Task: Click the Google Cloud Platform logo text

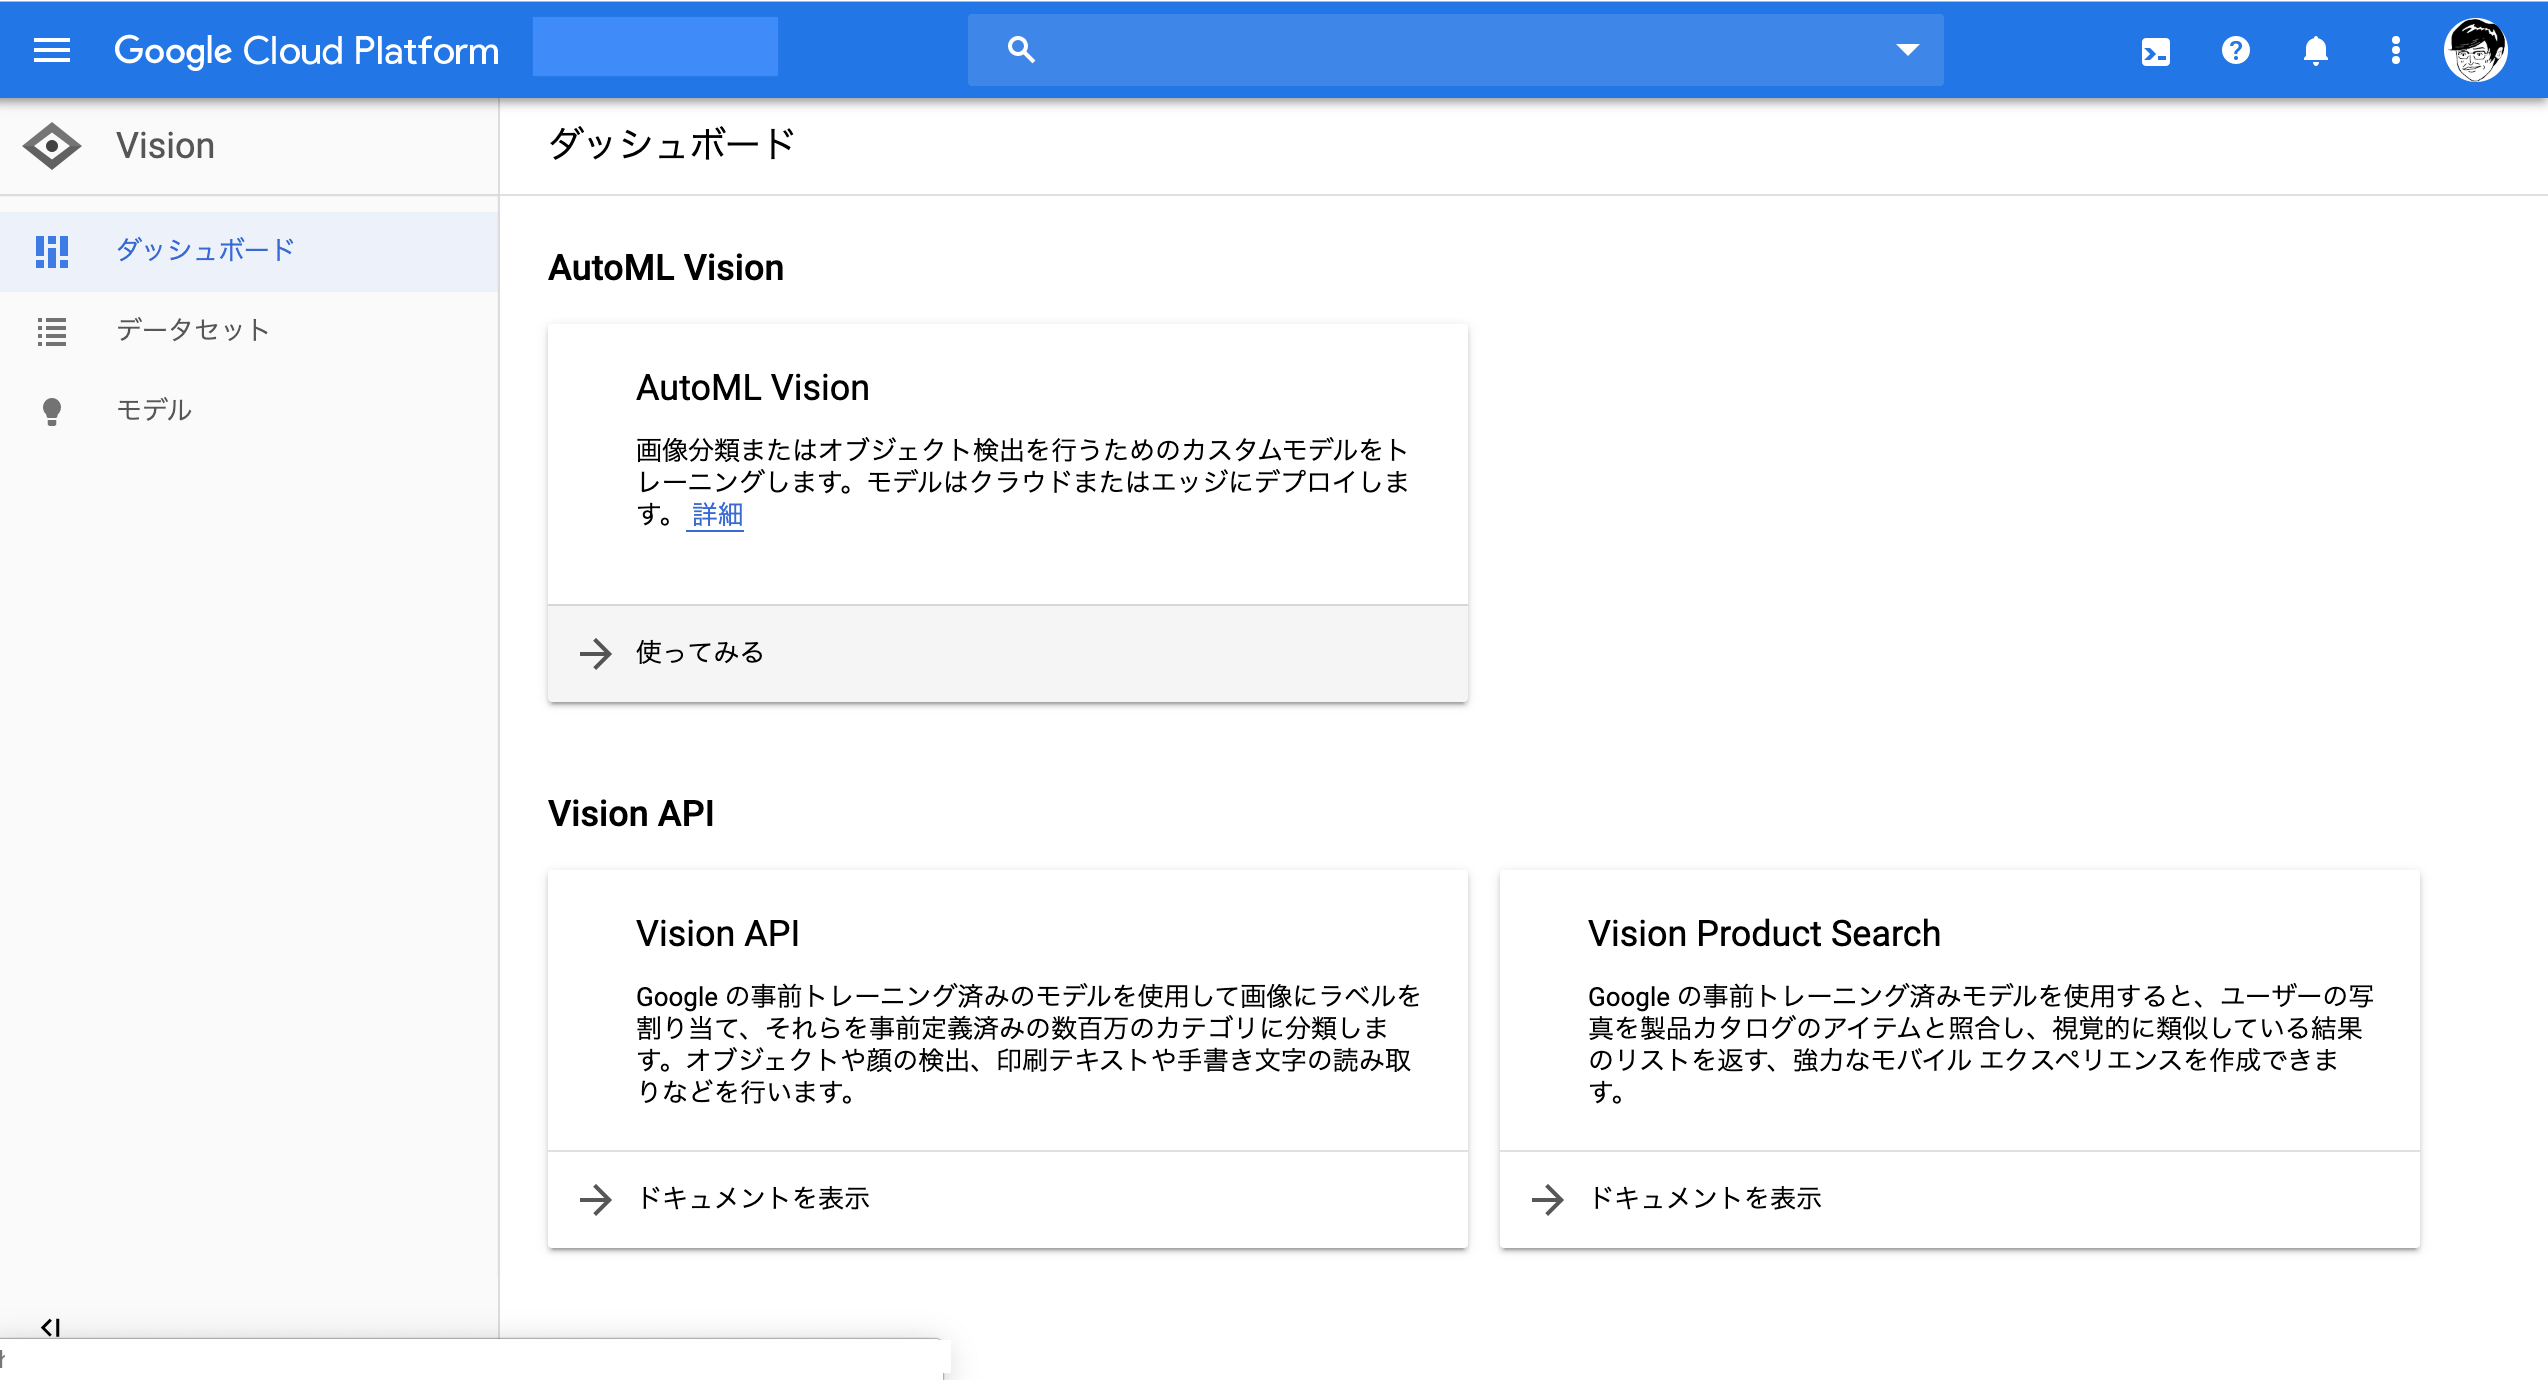Action: point(306,50)
